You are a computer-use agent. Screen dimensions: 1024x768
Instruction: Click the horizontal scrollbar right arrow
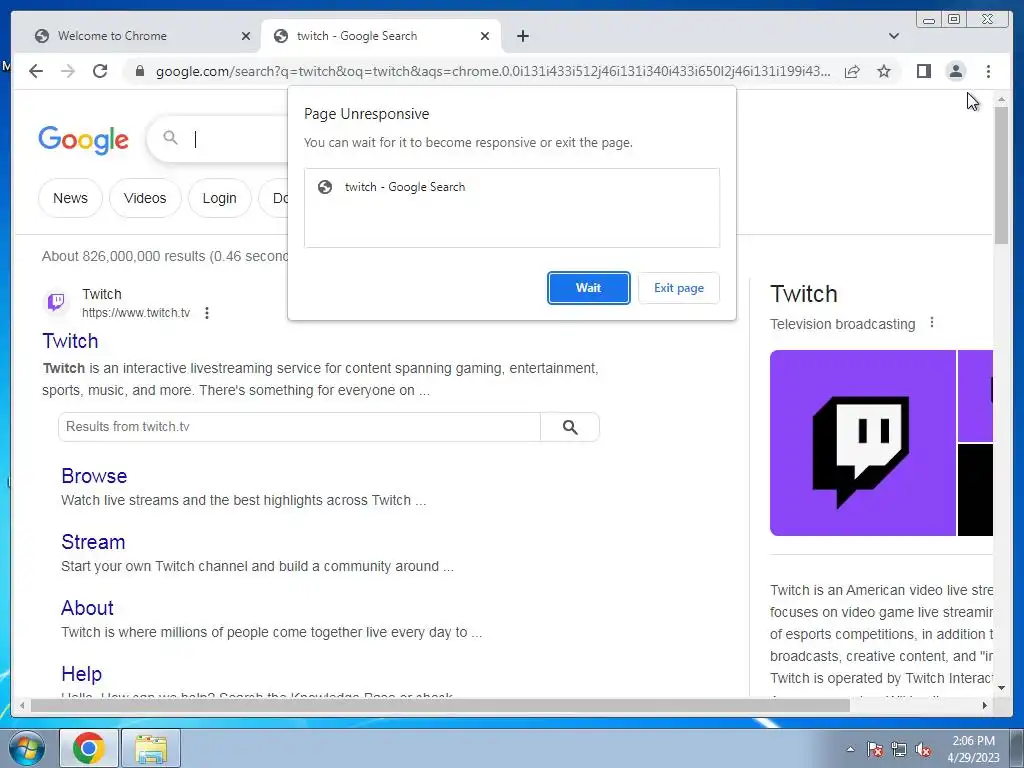point(985,705)
